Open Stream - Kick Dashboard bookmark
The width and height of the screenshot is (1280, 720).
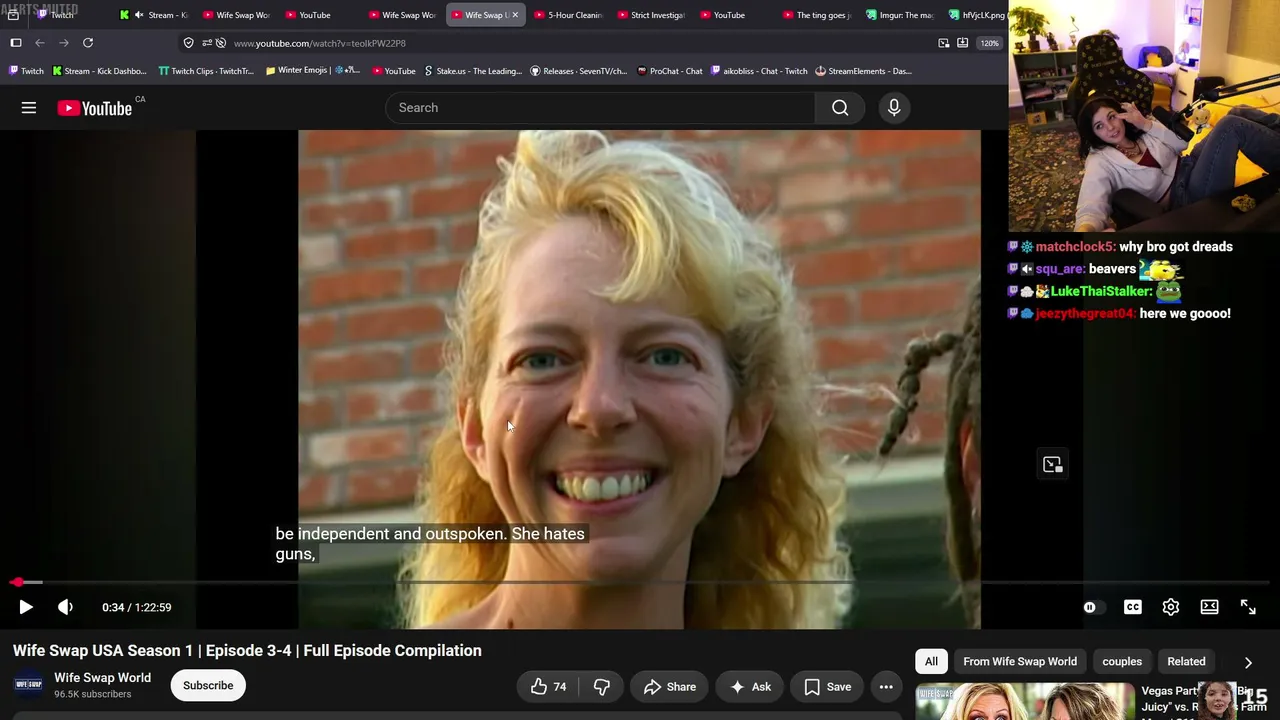tap(99, 71)
